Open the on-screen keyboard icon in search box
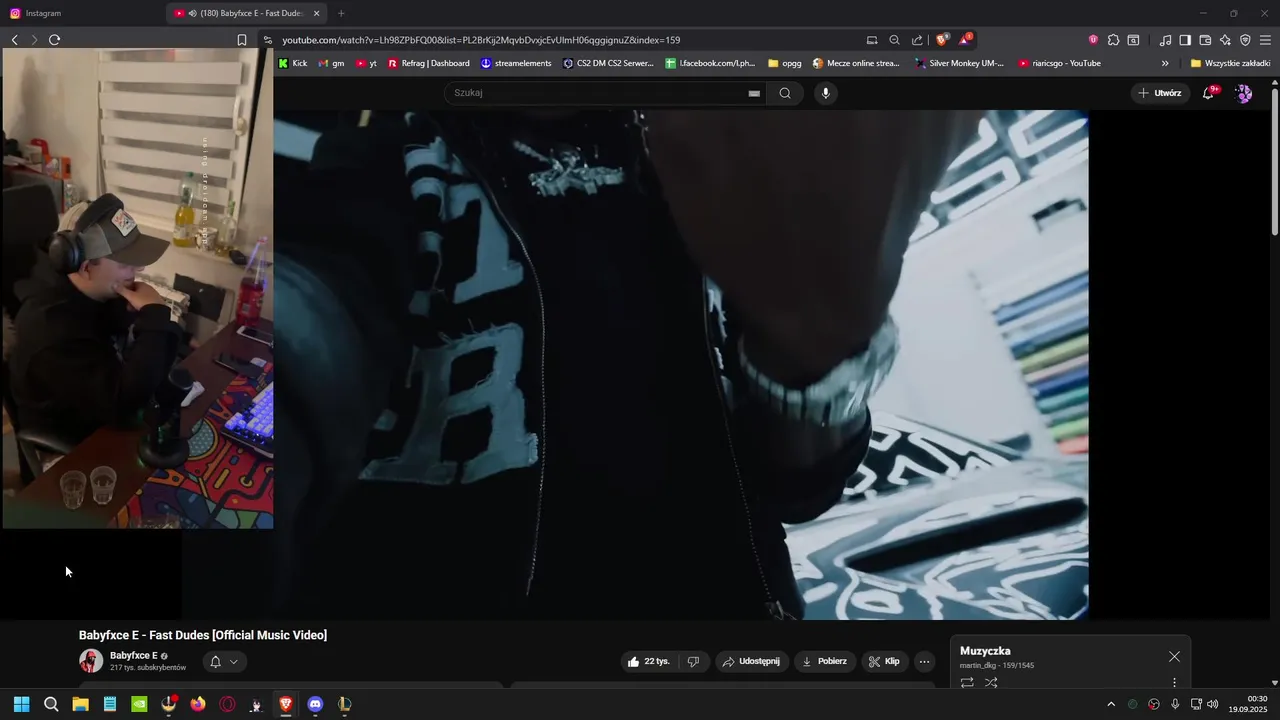Viewport: 1280px width, 720px height. tap(754, 93)
